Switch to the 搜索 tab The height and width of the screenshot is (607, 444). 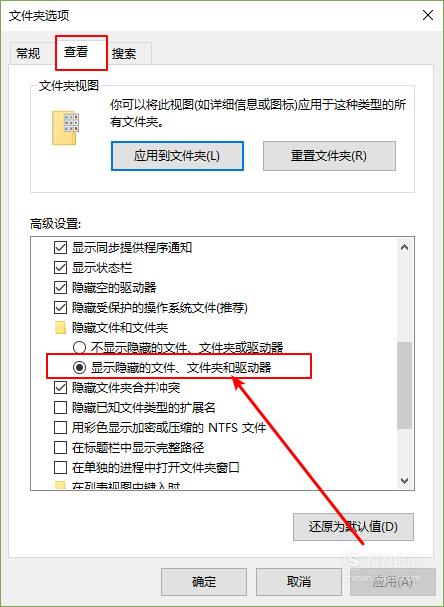coord(124,53)
